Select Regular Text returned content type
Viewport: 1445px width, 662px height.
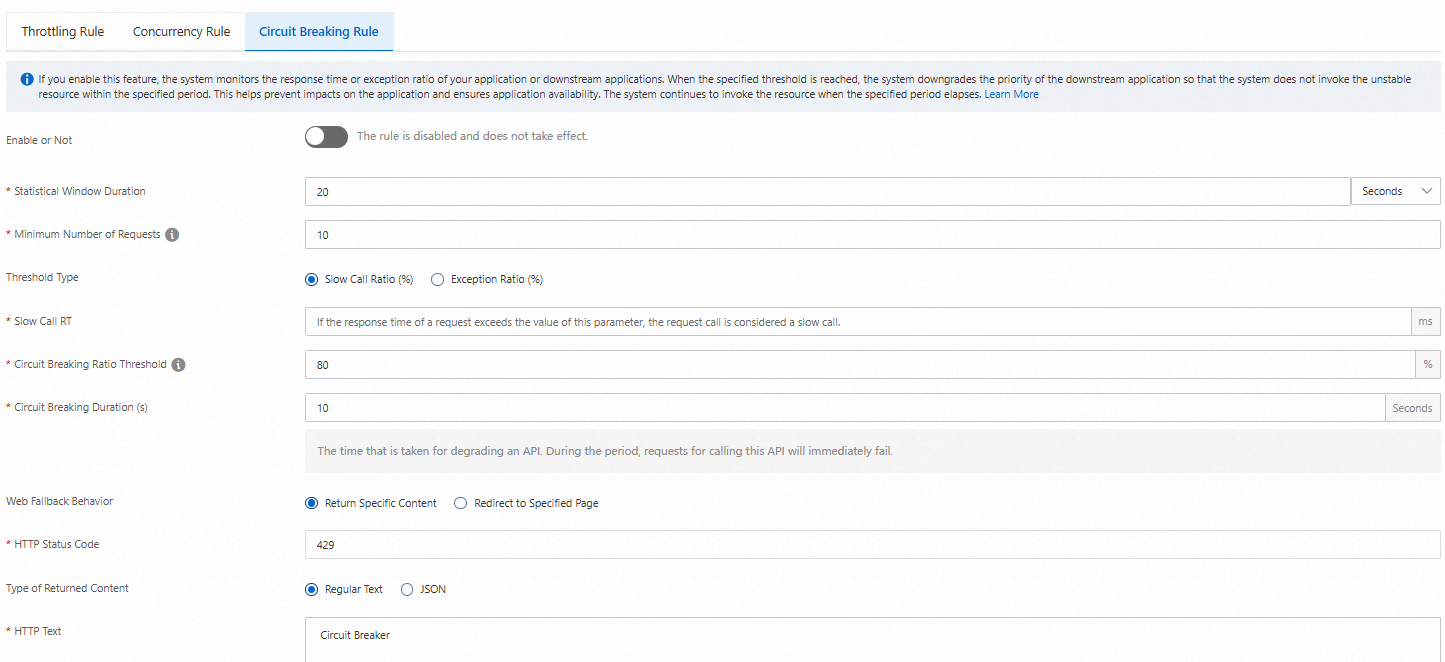point(311,590)
